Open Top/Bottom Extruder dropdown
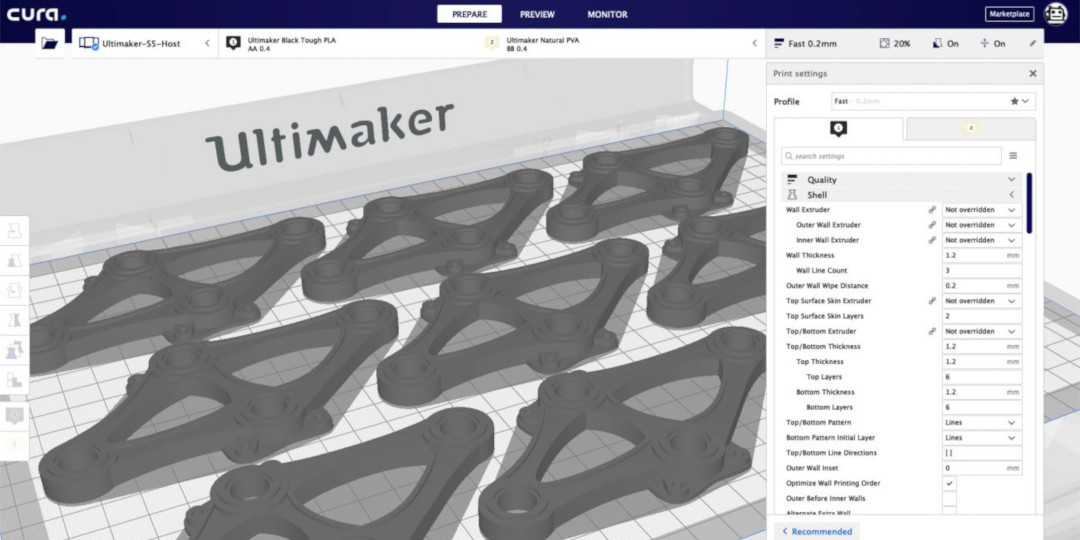 (982, 331)
